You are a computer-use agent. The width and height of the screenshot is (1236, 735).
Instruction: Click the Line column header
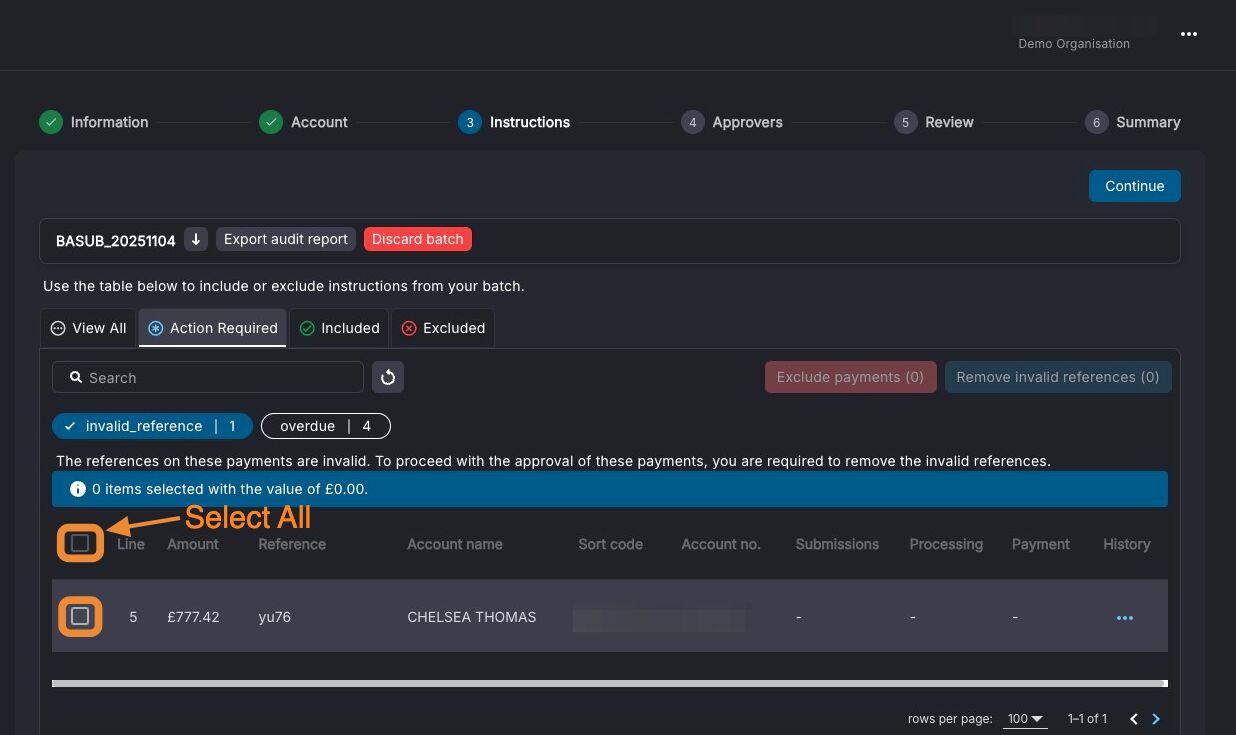pos(131,544)
